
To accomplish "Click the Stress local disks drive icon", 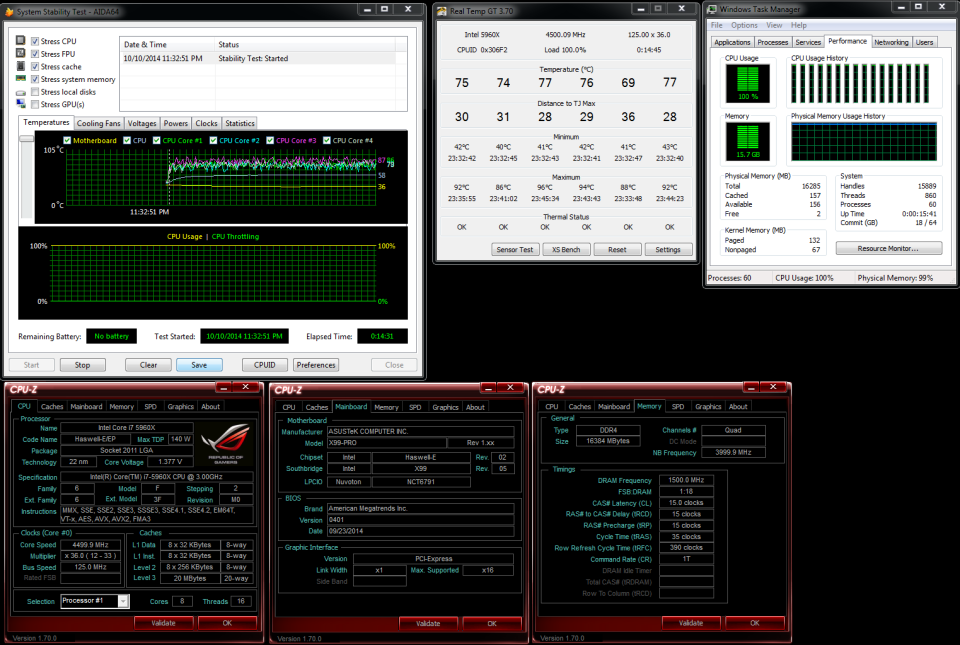I will pyautogui.click(x=21, y=92).
